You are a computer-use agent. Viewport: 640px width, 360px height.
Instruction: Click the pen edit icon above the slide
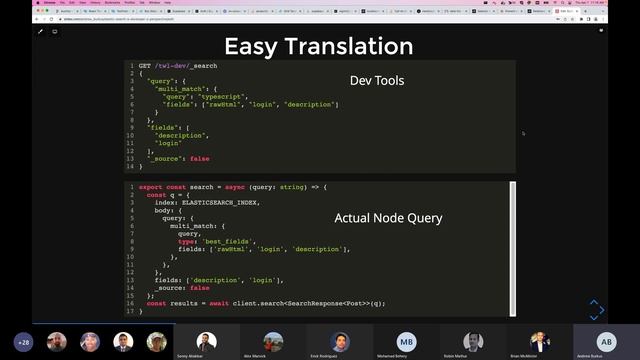pyautogui.click(x=40, y=31)
